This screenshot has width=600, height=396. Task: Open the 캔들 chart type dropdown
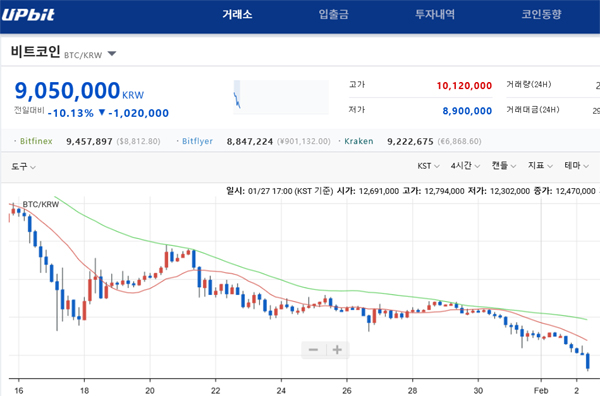(x=504, y=166)
